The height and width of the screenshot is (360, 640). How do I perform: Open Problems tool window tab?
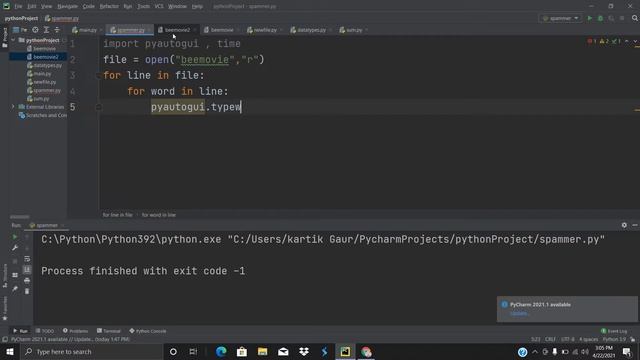[76, 331]
